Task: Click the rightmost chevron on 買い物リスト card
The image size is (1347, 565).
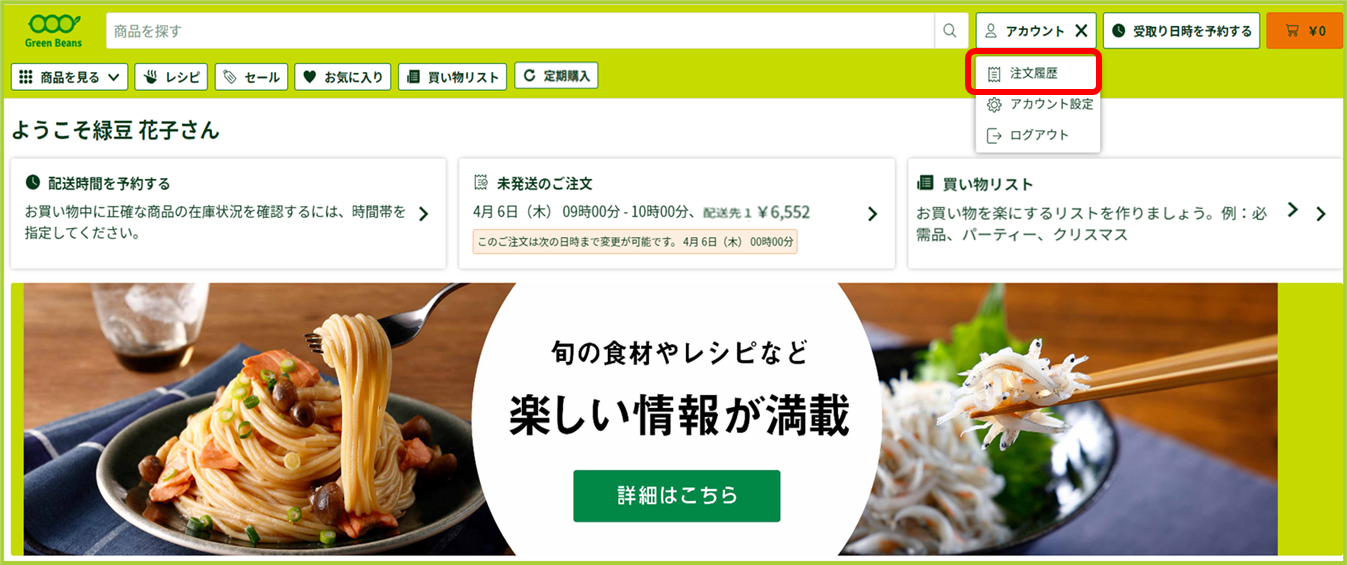Action: click(x=1321, y=213)
